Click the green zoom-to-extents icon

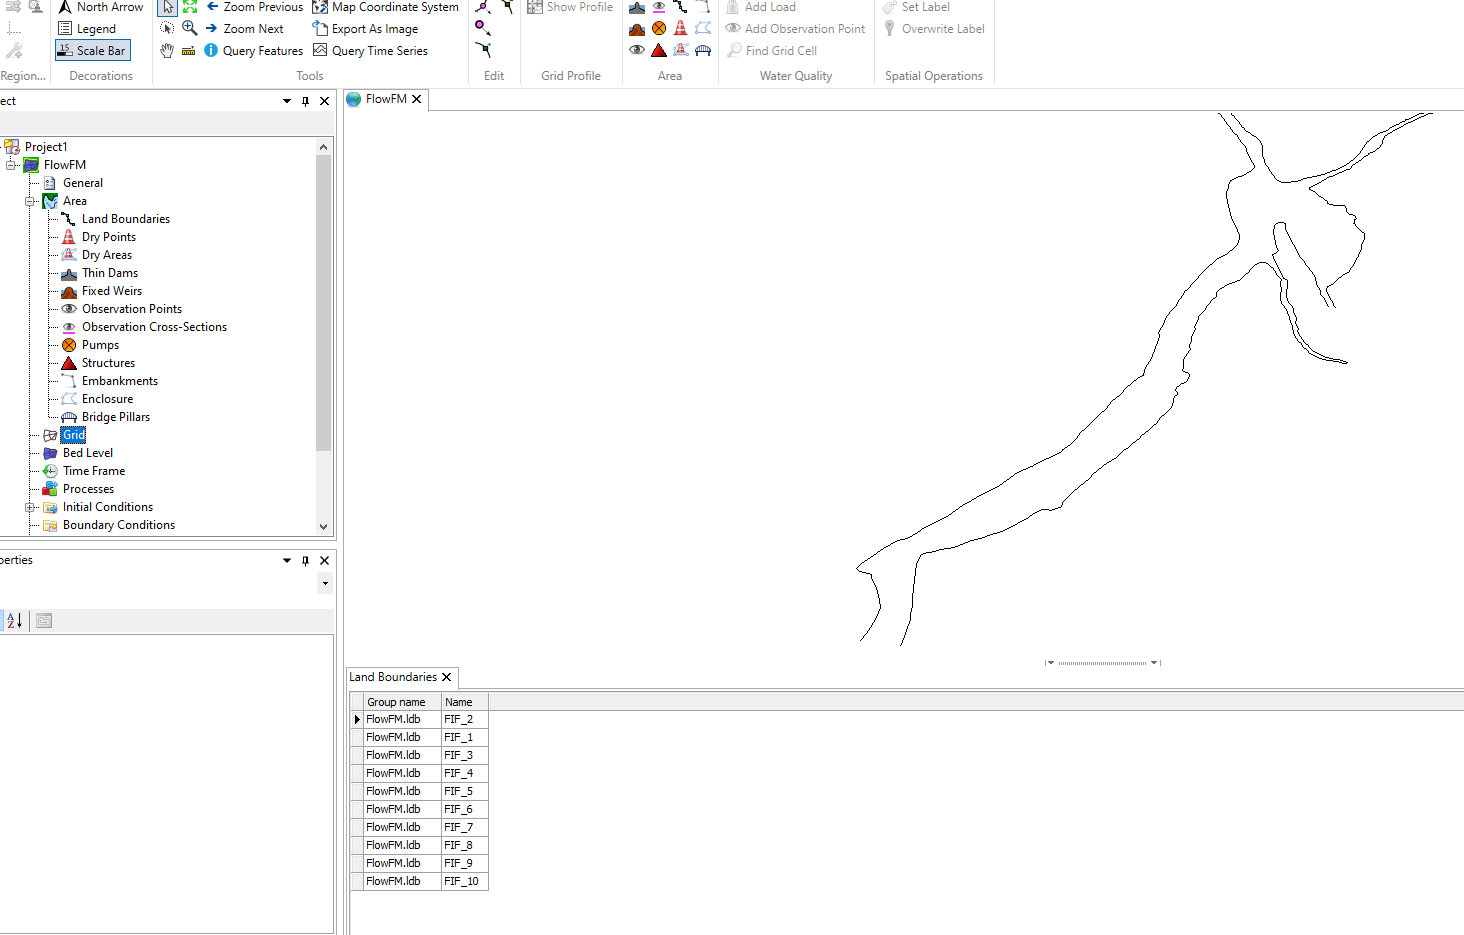click(190, 7)
